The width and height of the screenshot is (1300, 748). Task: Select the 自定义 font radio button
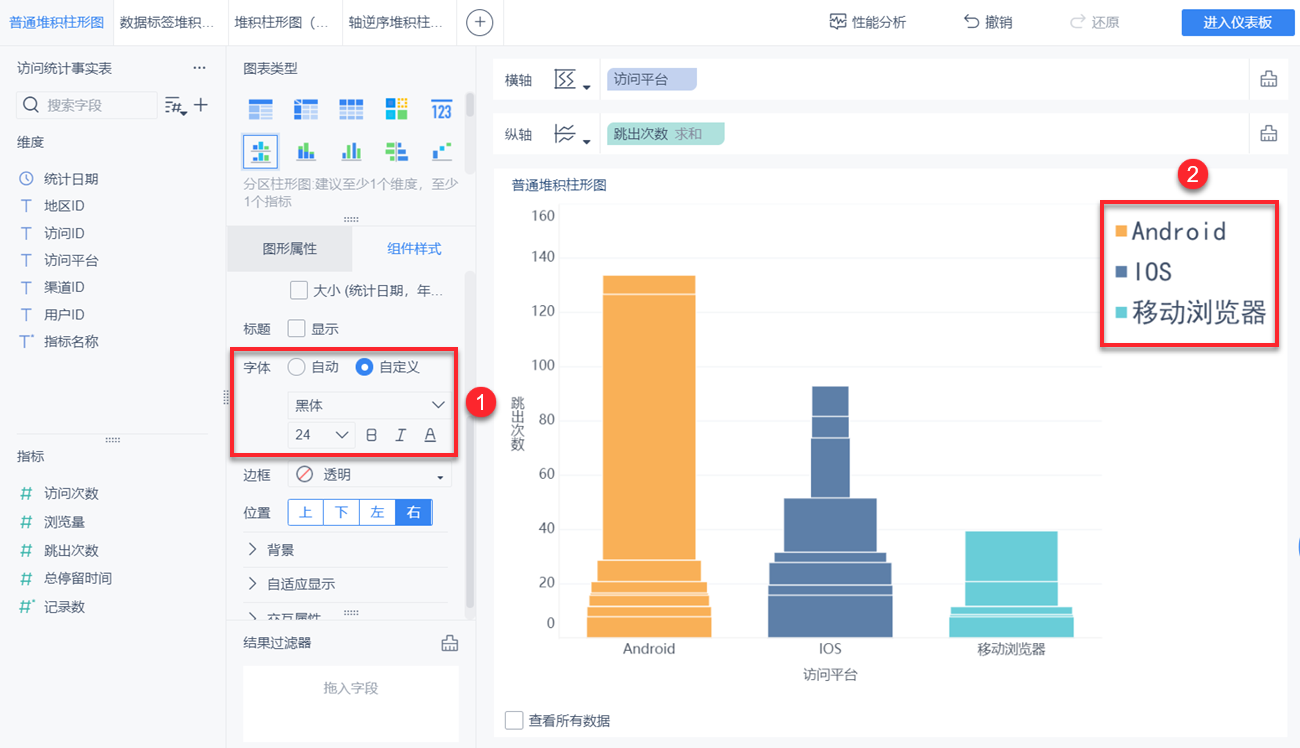tap(365, 367)
